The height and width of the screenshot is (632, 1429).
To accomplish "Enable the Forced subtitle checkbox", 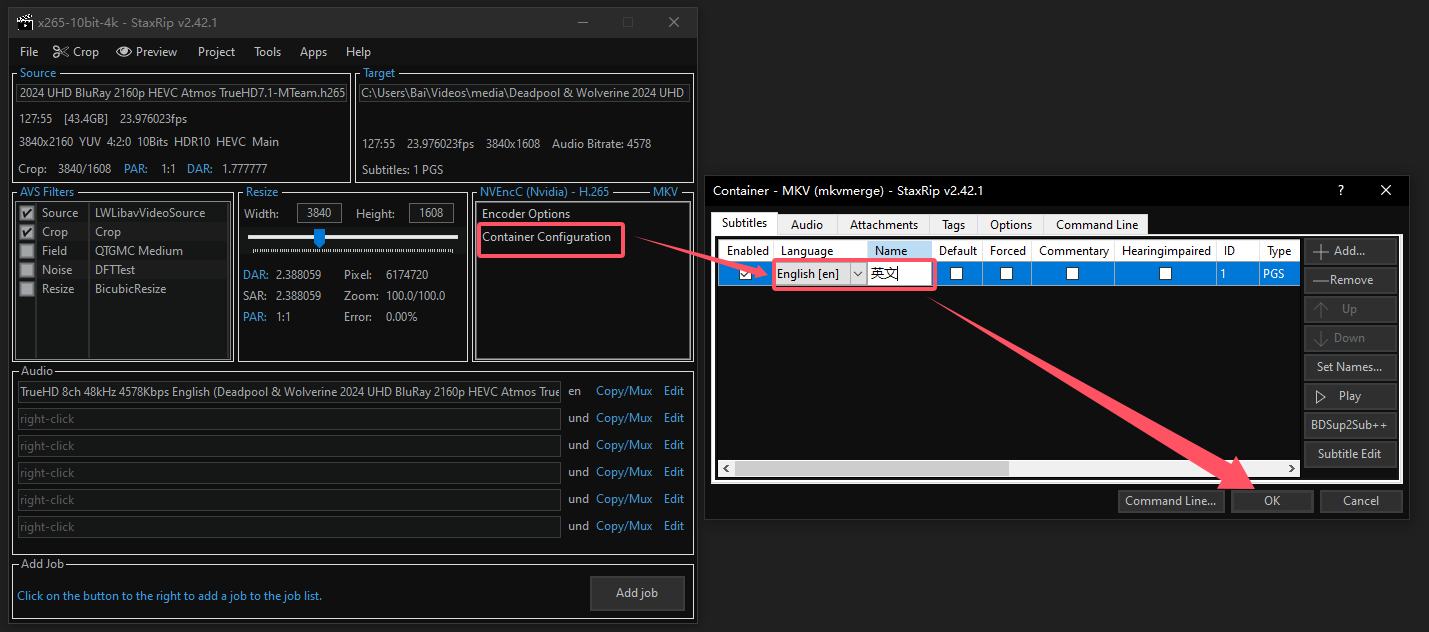I will pyautogui.click(x=1007, y=274).
